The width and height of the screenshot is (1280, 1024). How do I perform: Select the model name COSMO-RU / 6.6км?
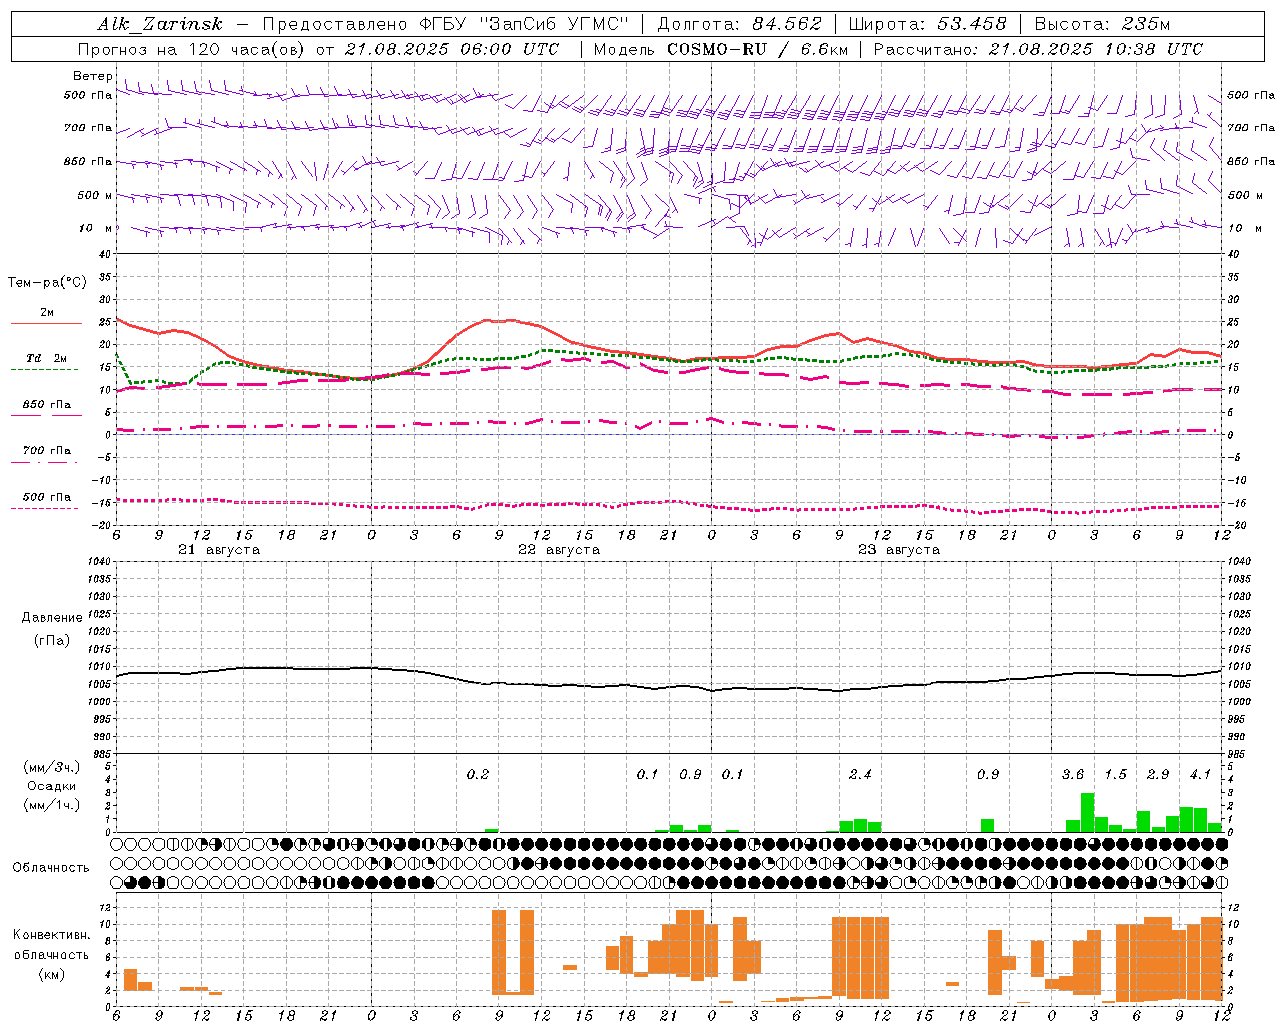(x=758, y=49)
